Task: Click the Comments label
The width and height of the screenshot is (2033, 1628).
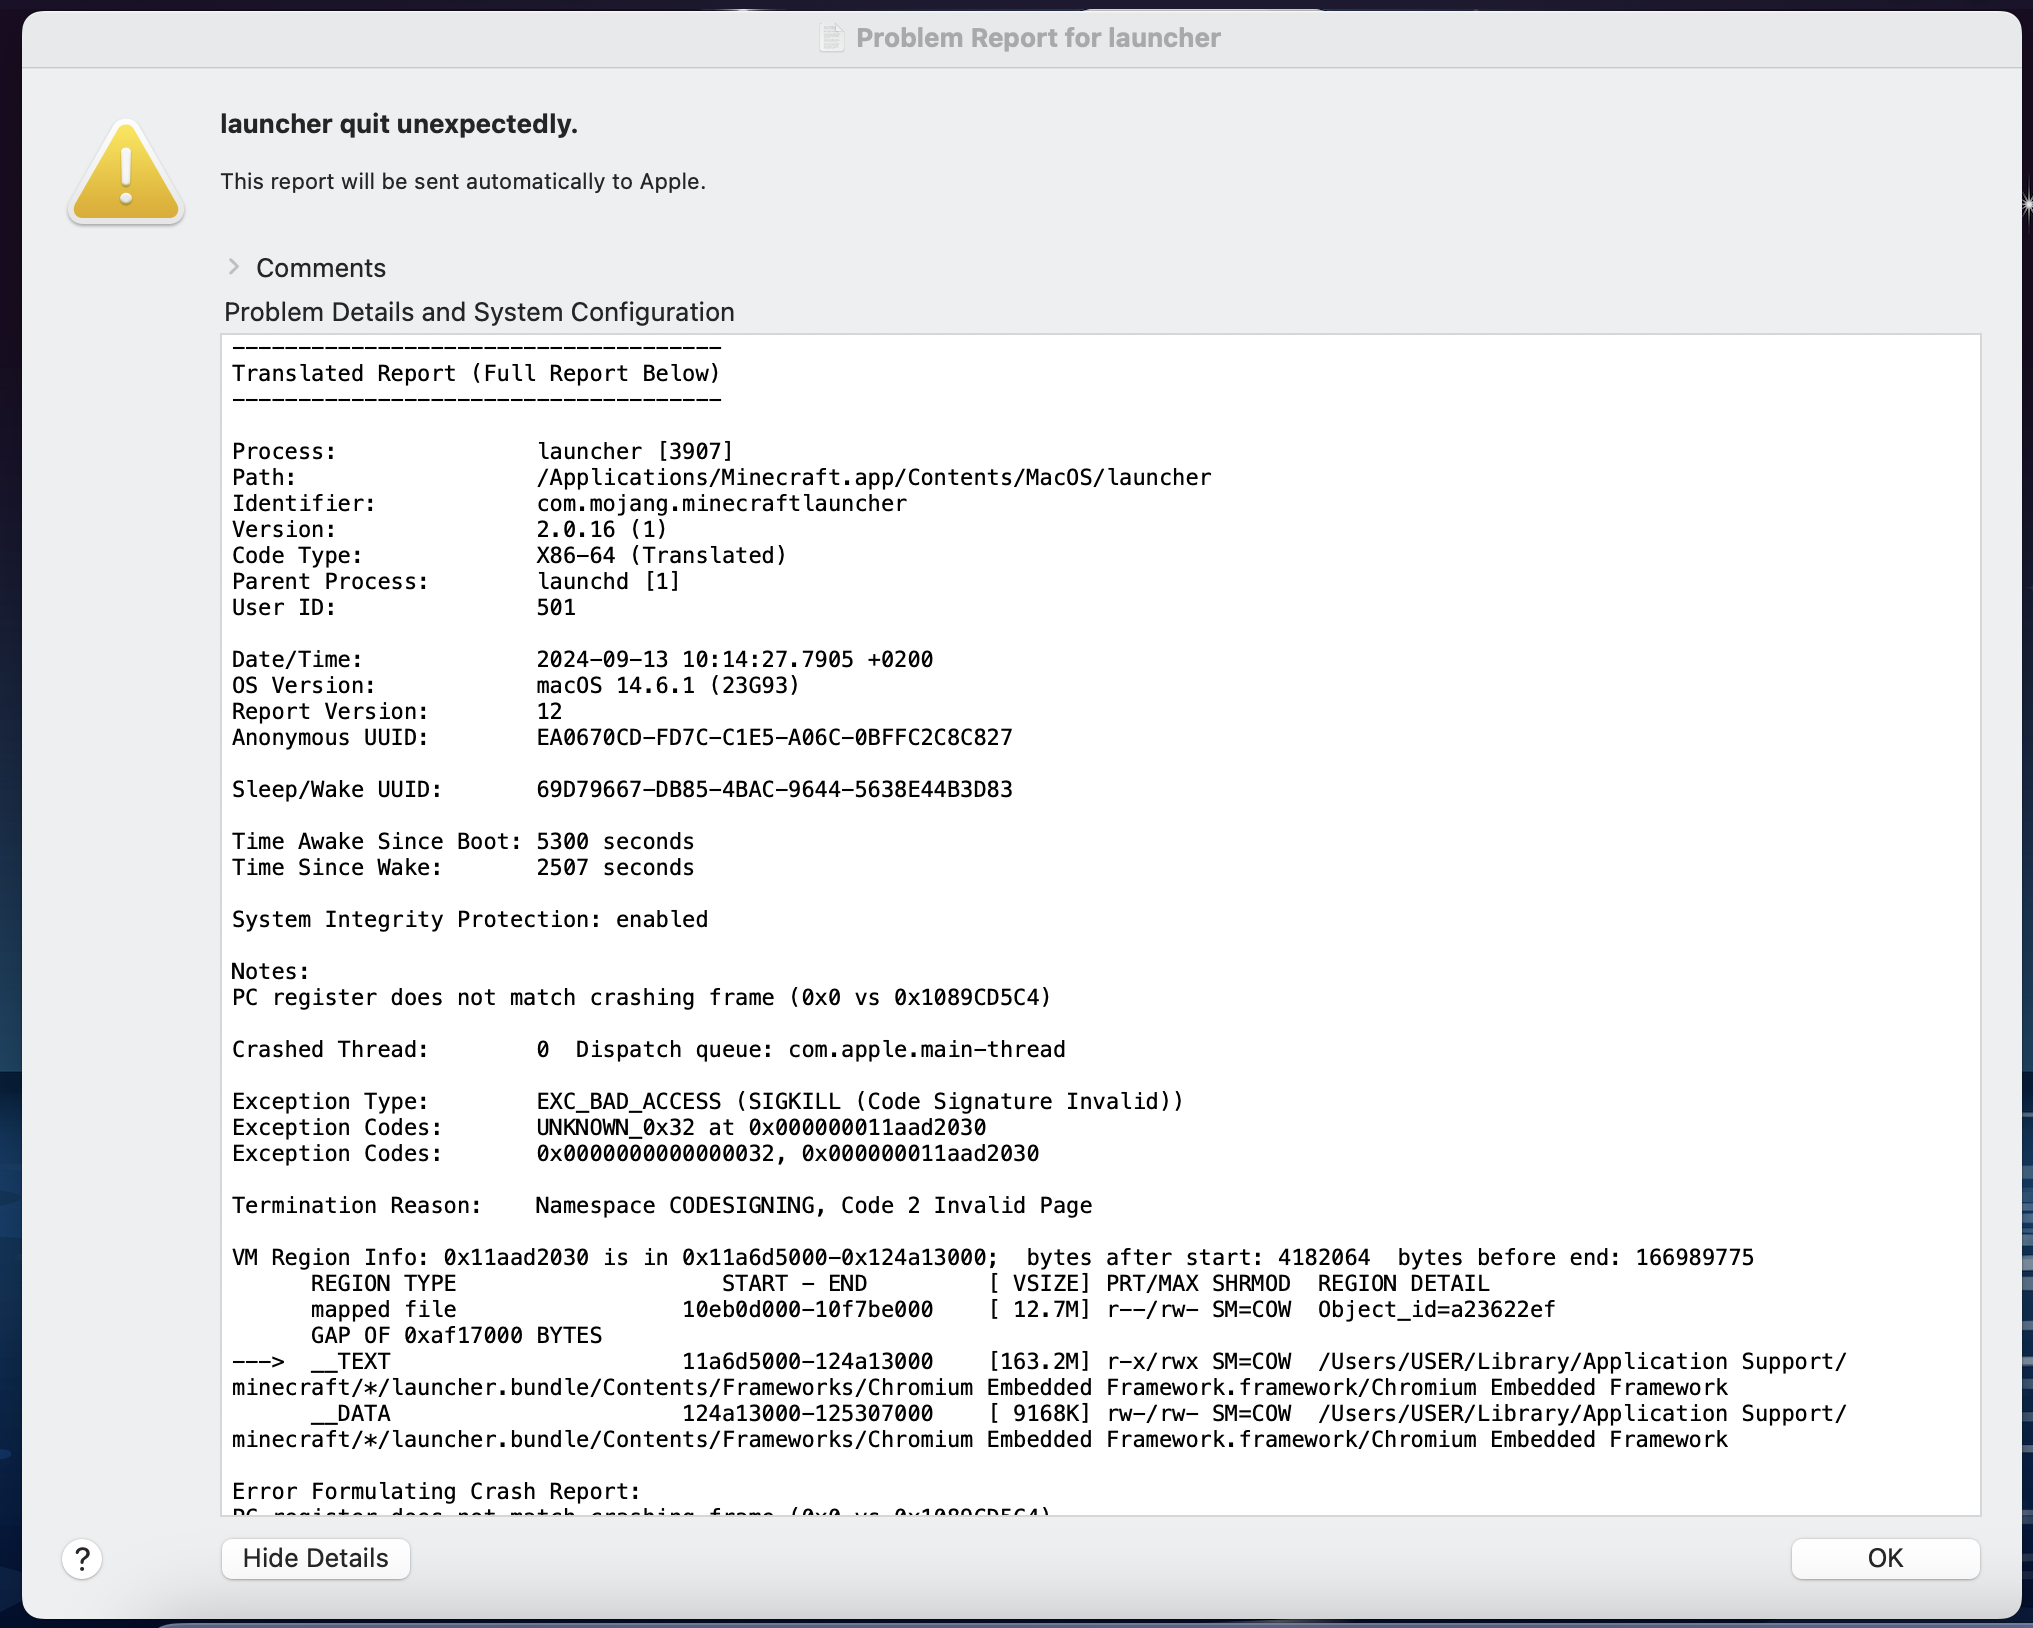Action: pyautogui.click(x=320, y=268)
